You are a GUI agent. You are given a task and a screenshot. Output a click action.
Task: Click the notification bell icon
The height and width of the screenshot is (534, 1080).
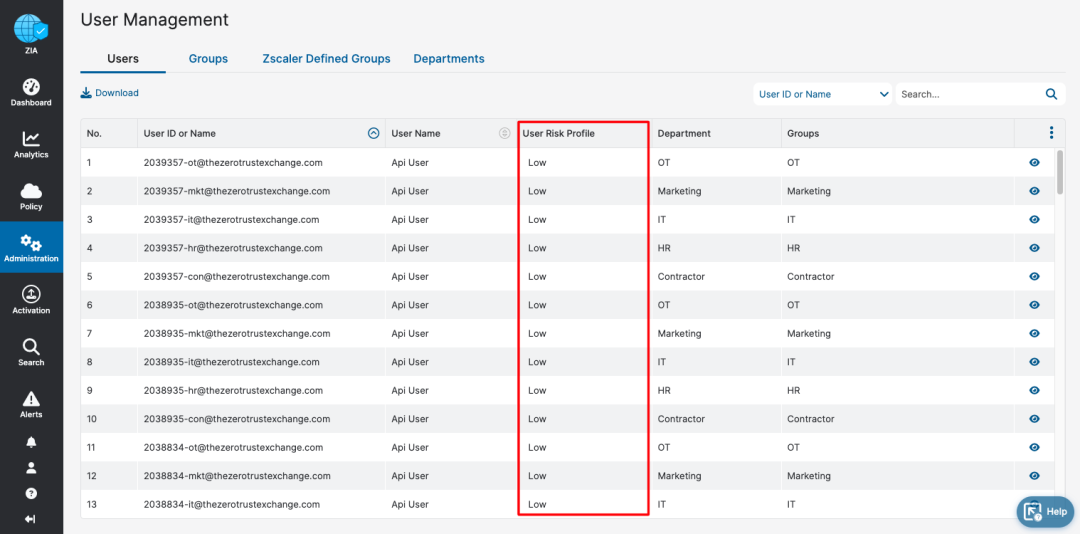(x=31, y=442)
